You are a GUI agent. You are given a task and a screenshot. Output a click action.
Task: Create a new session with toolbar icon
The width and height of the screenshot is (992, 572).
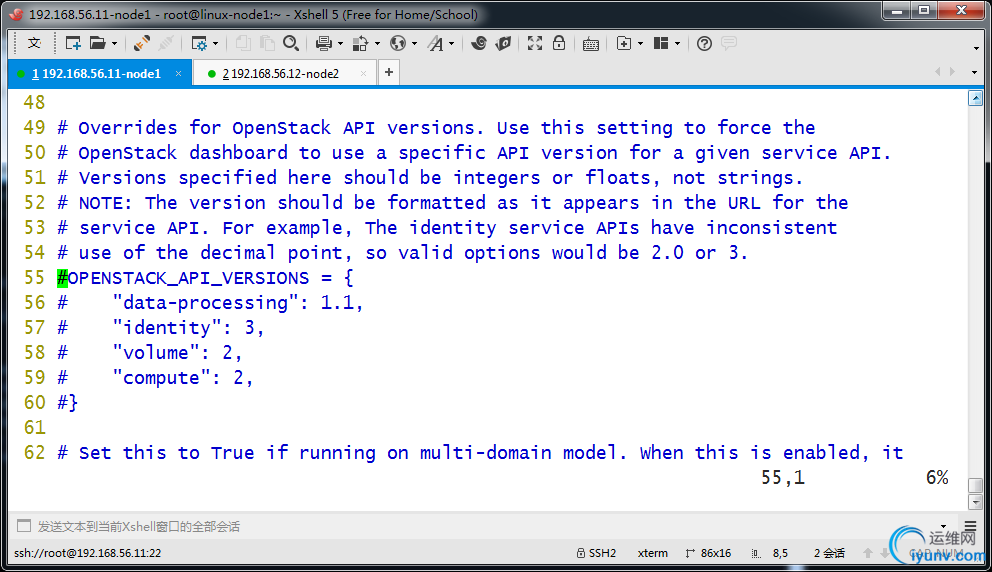click(x=73, y=43)
